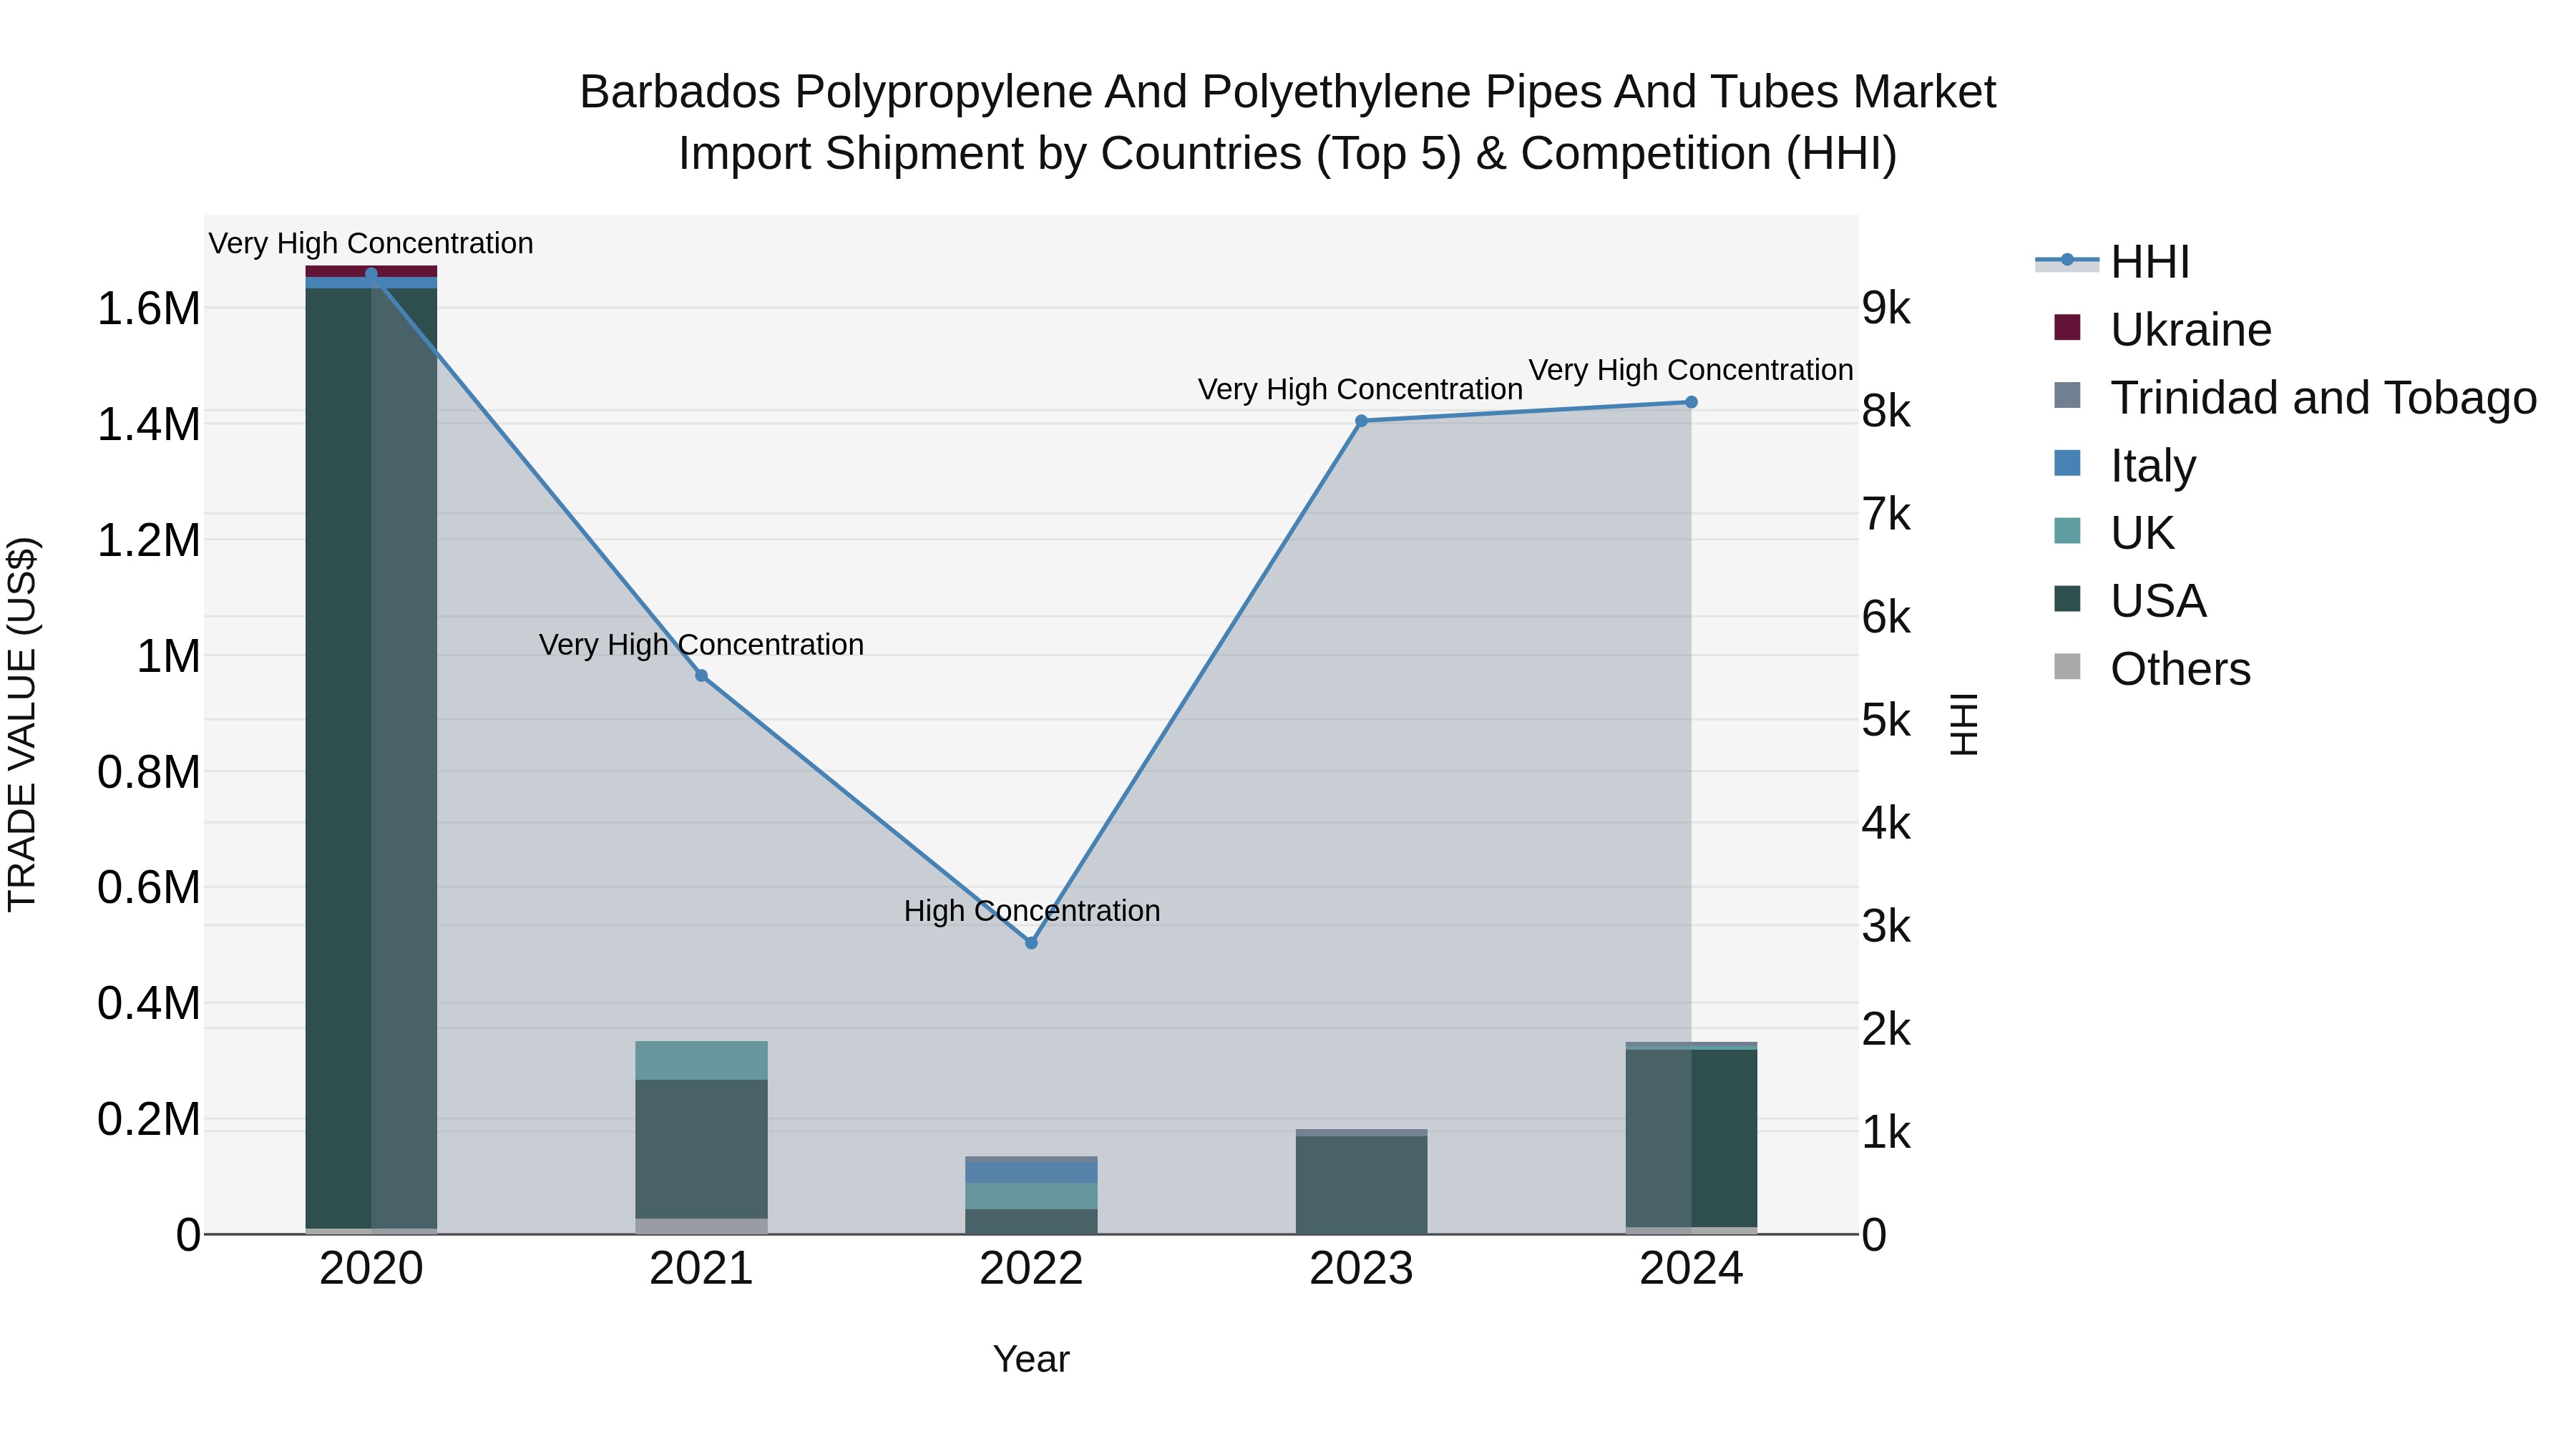Toggle Trinidad and Tobago legend entry

(x=2295, y=397)
